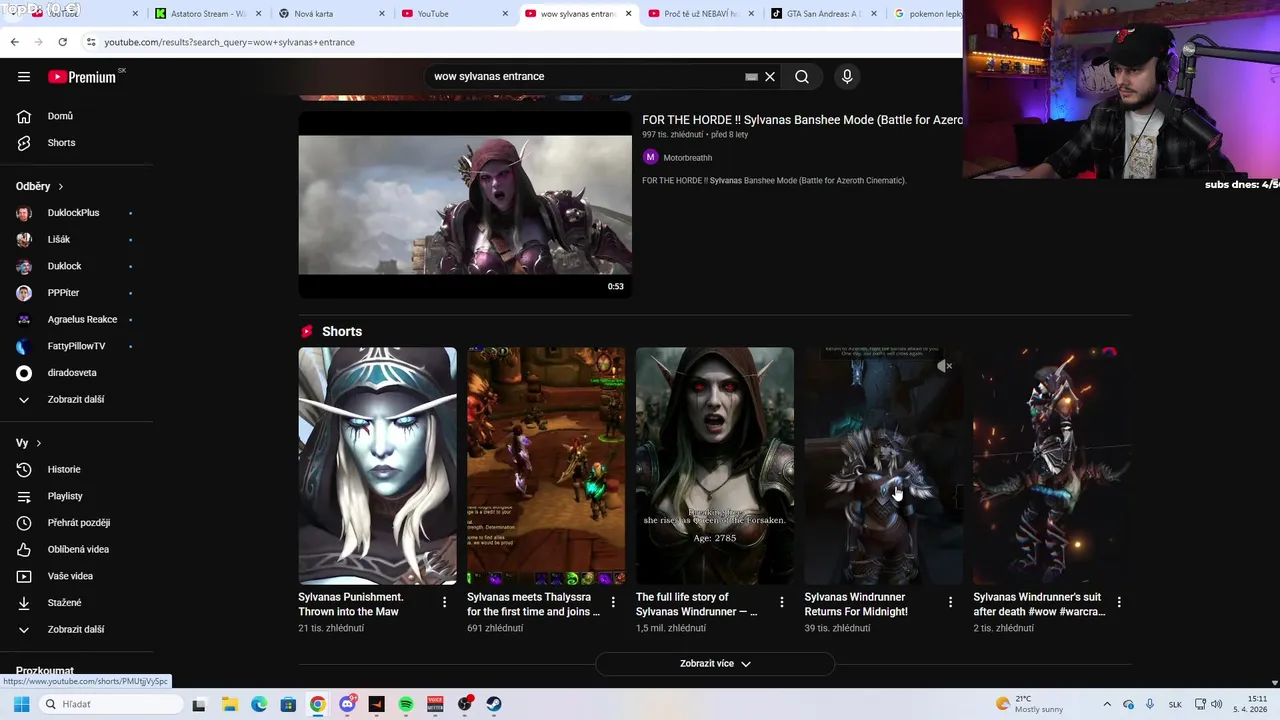Viewport: 1280px width, 720px height.
Task: Start voice search with microphone icon
Action: [847, 77]
